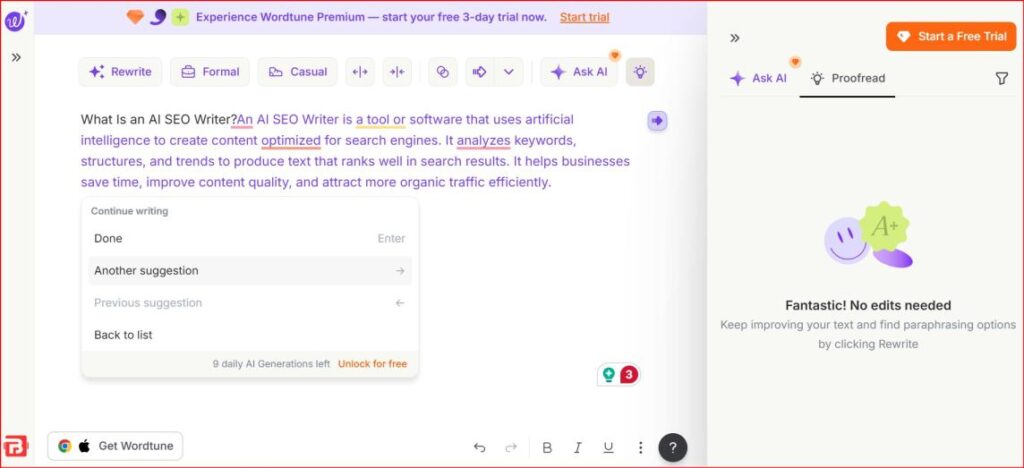This screenshot has height=468, width=1024.
Task: Switch to the Ask AI panel tab
Action: [x=758, y=78]
